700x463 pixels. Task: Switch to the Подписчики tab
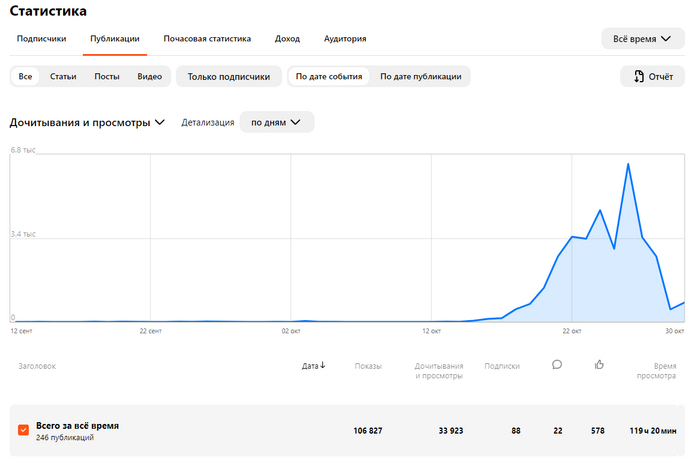42,39
